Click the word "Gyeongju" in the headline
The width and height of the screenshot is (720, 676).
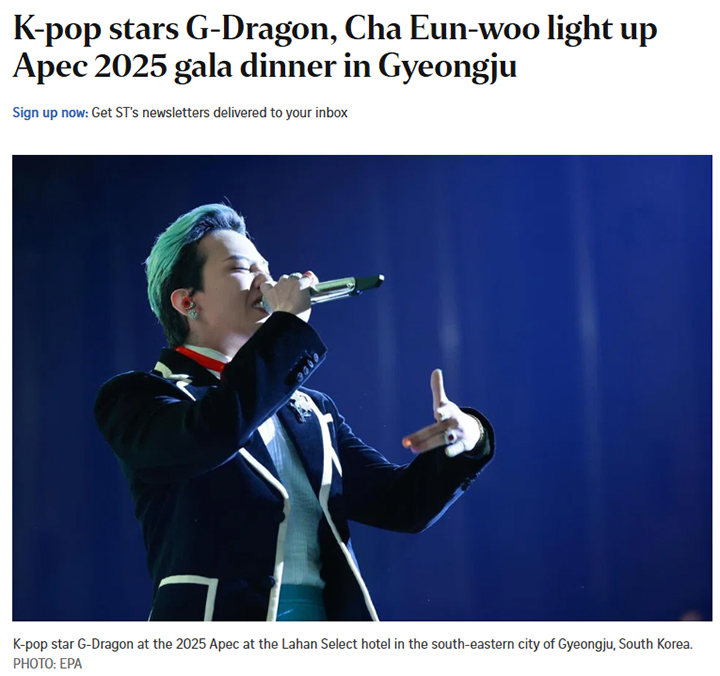pyautogui.click(x=448, y=67)
